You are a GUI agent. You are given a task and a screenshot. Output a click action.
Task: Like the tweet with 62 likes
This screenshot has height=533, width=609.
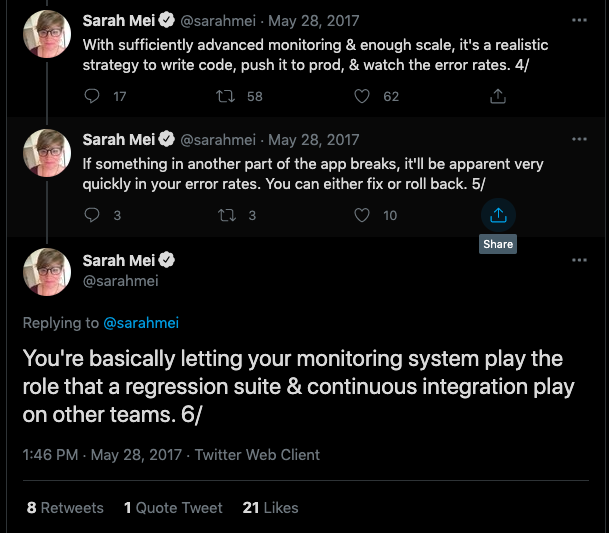point(362,96)
